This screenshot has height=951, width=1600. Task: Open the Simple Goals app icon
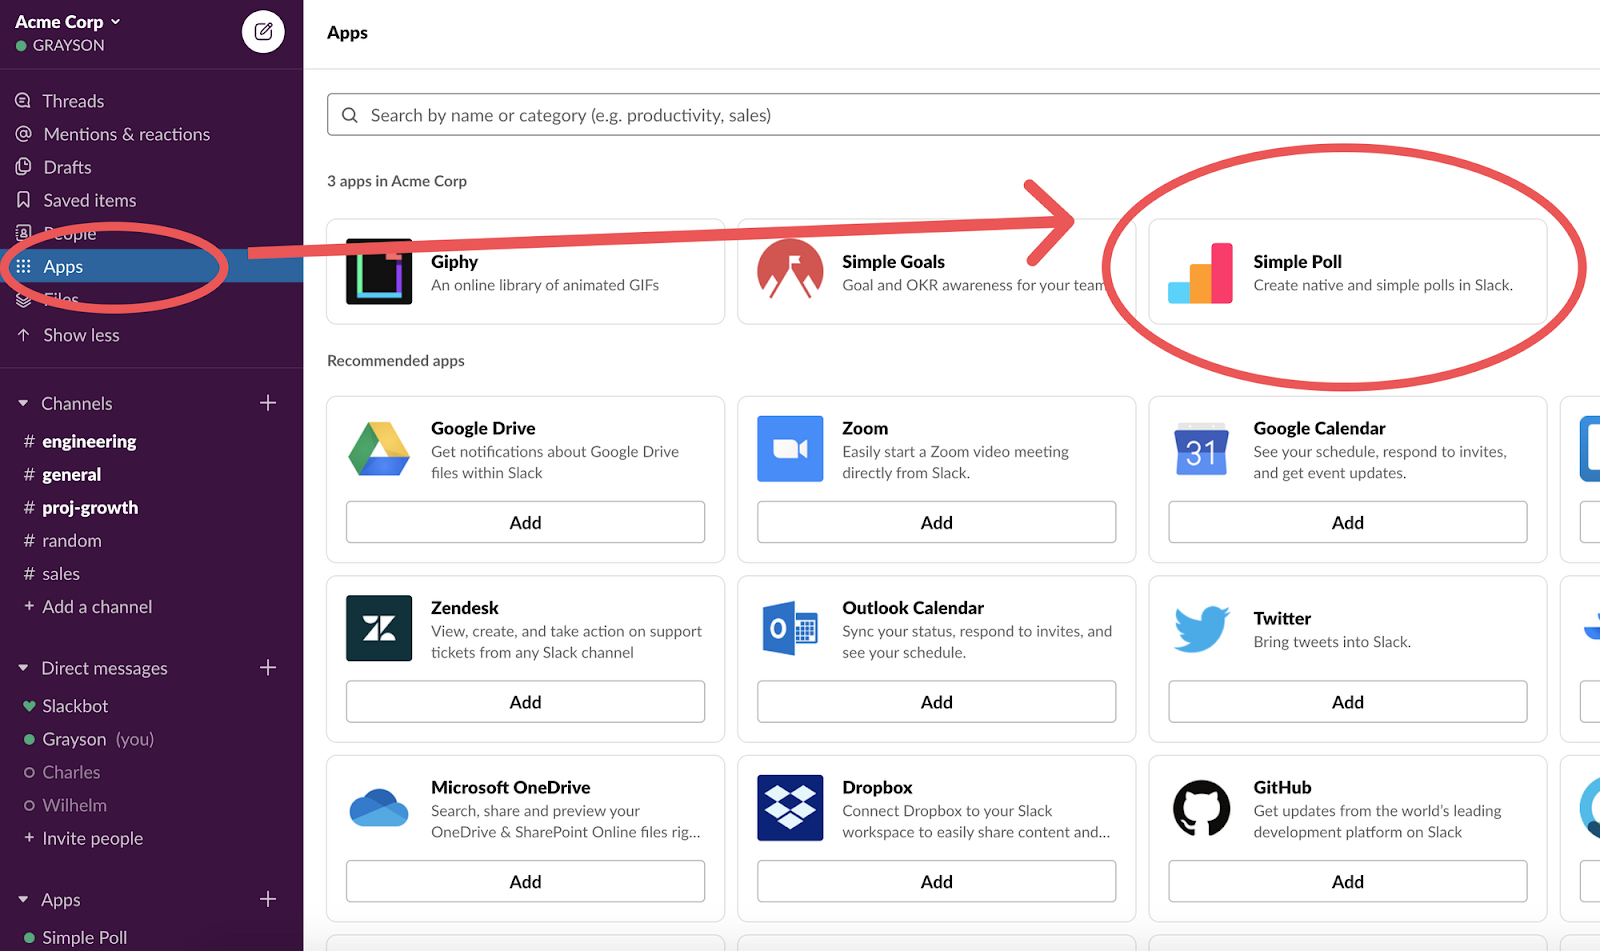pos(790,270)
